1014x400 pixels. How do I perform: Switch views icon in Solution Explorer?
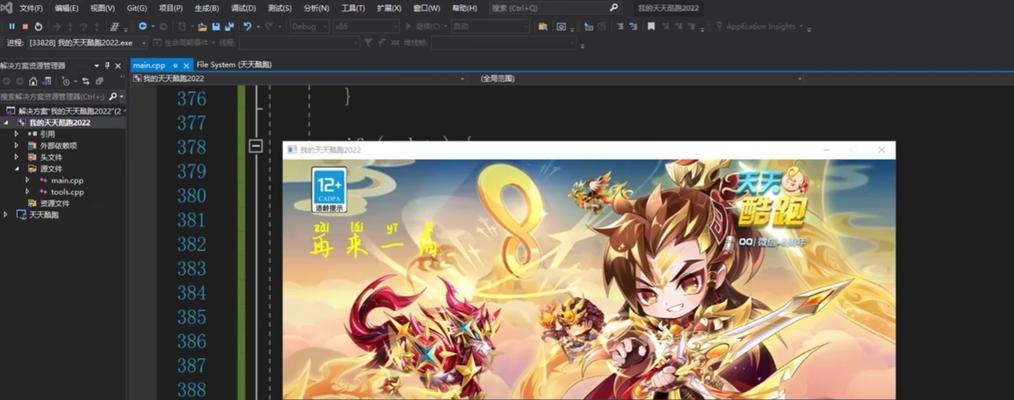(x=47, y=81)
